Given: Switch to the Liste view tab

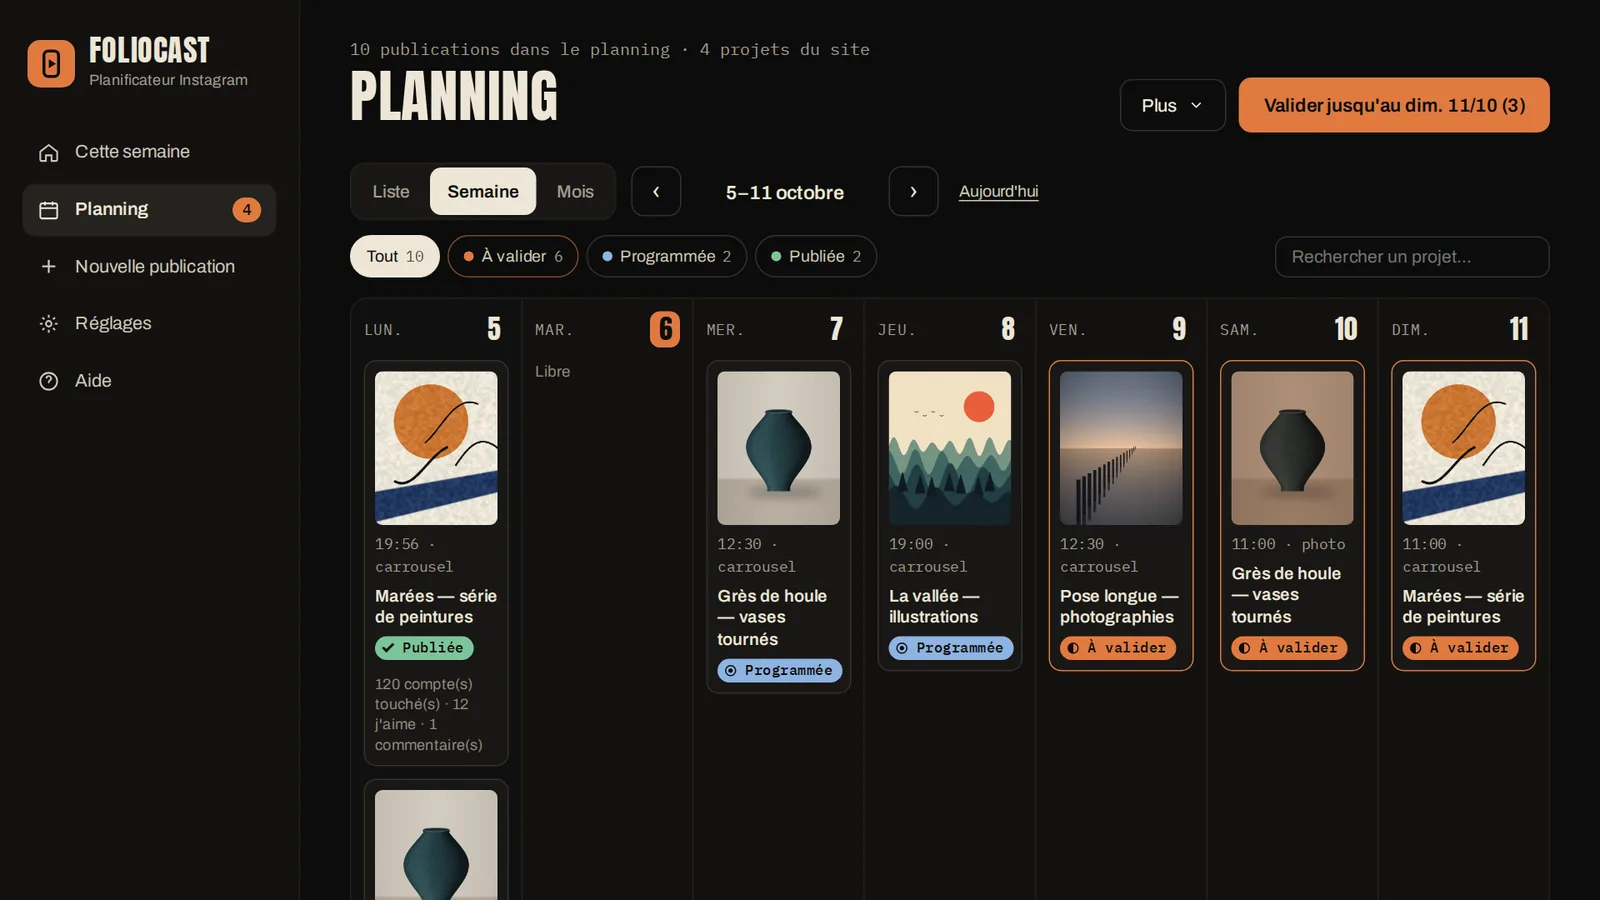Looking at the screenshot, I should (391, 191).
